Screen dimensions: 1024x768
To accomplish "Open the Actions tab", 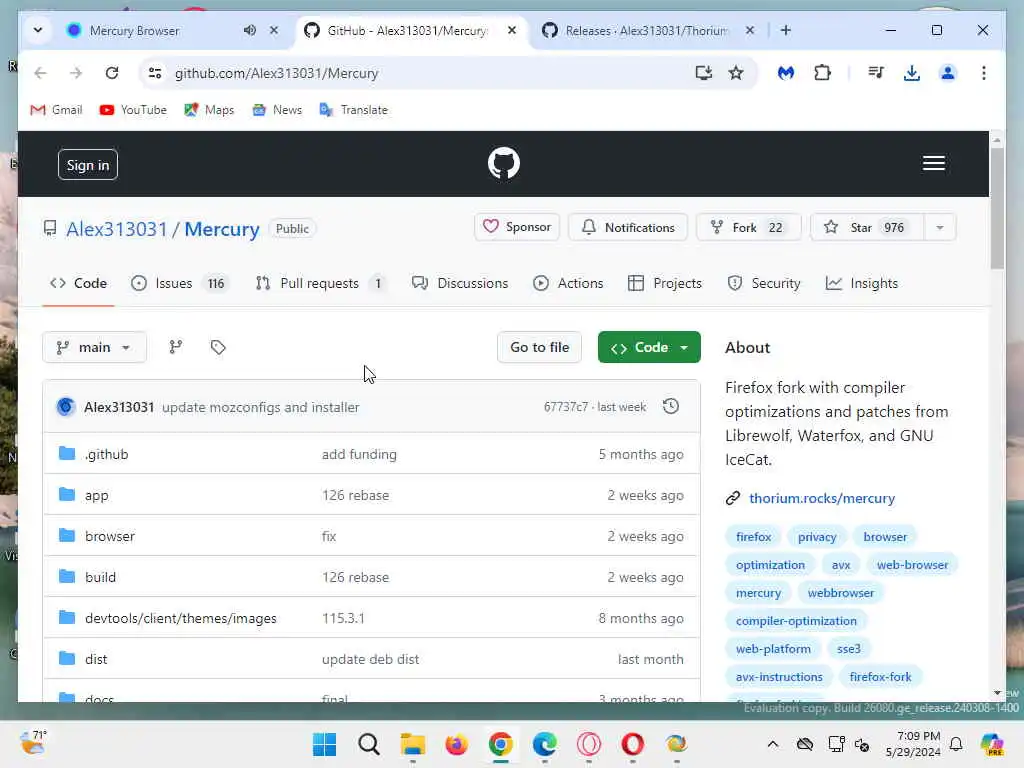I will pos(568,283).
